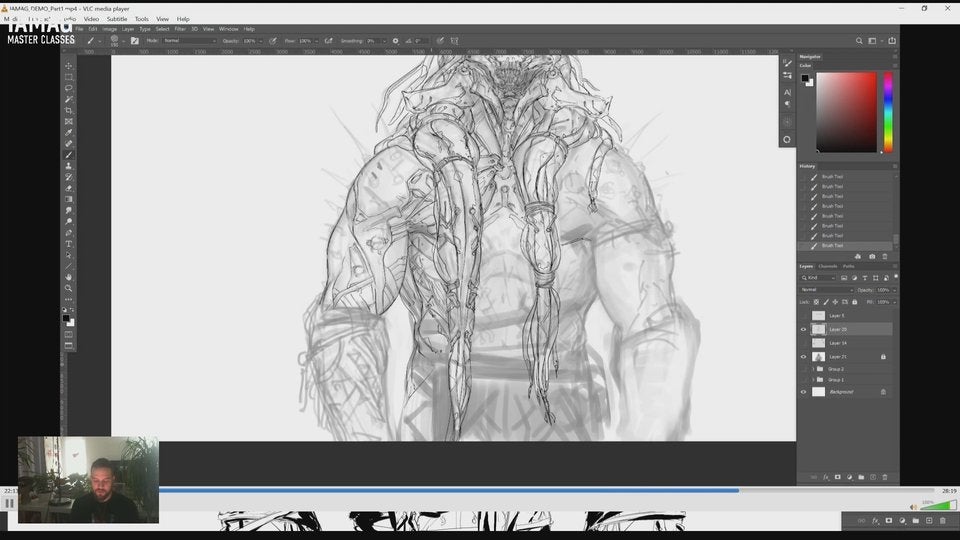Open the Photoshop Layer menu
Image resolution: width=960 pixels, height=540 pixels.
[127, 29]
